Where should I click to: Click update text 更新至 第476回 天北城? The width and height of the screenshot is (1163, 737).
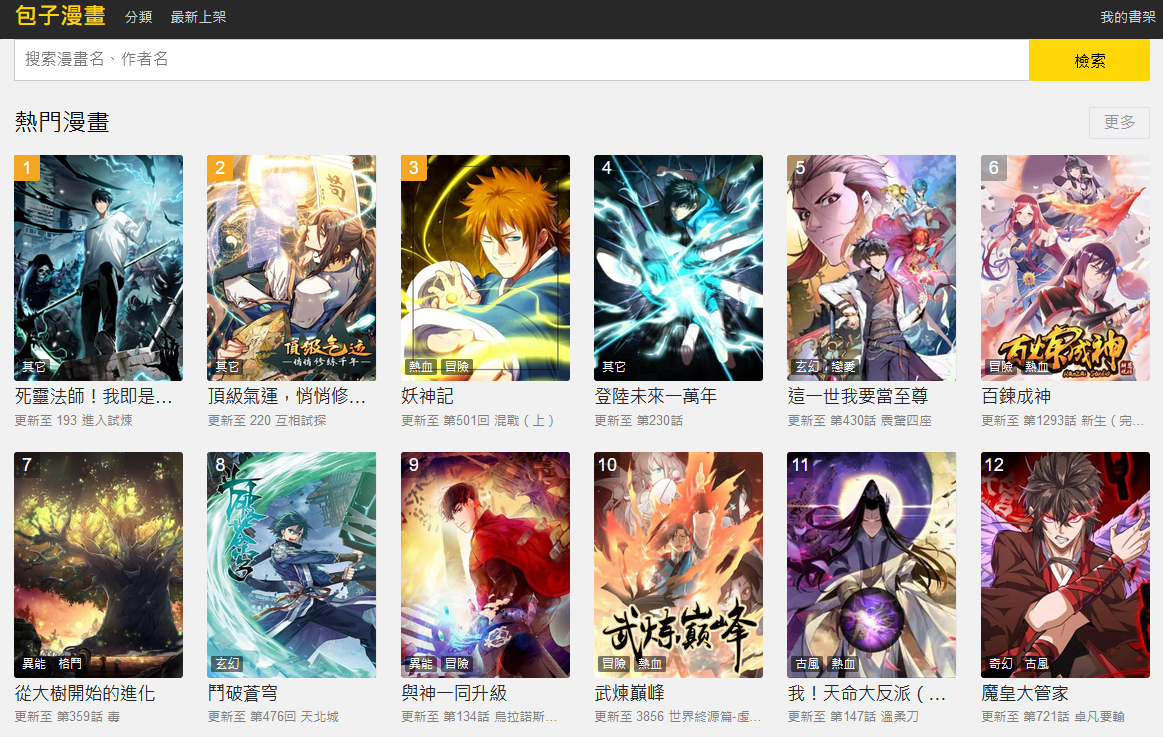pyautogui.click(x=273, y=716)
